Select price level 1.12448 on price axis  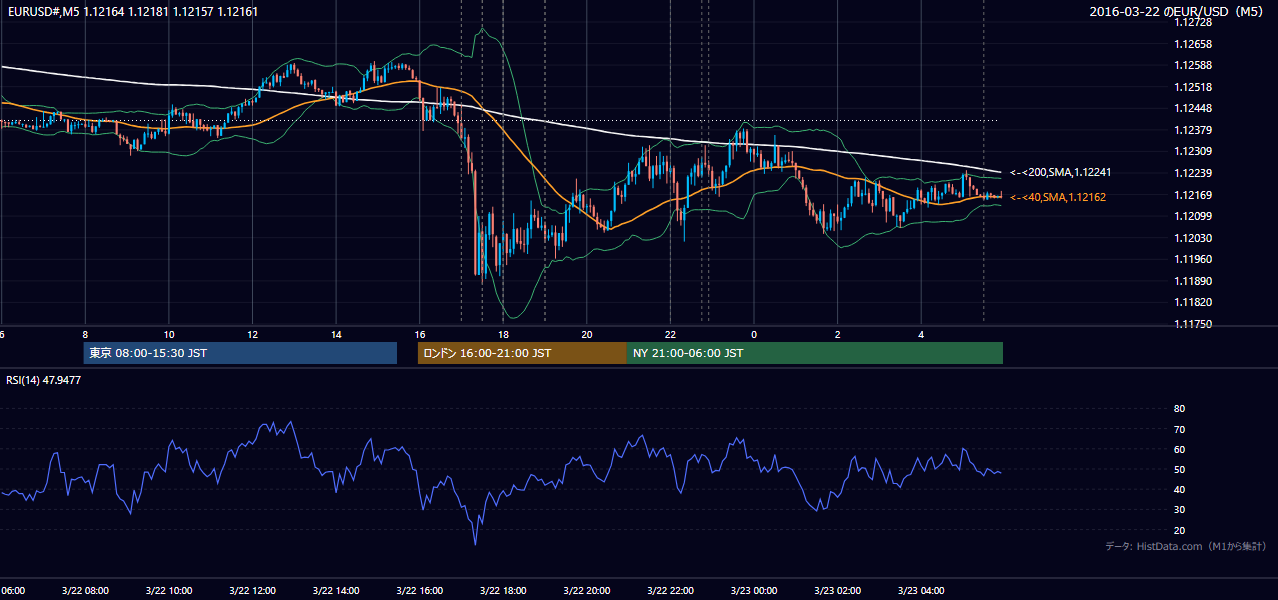tap(1194, 108)
